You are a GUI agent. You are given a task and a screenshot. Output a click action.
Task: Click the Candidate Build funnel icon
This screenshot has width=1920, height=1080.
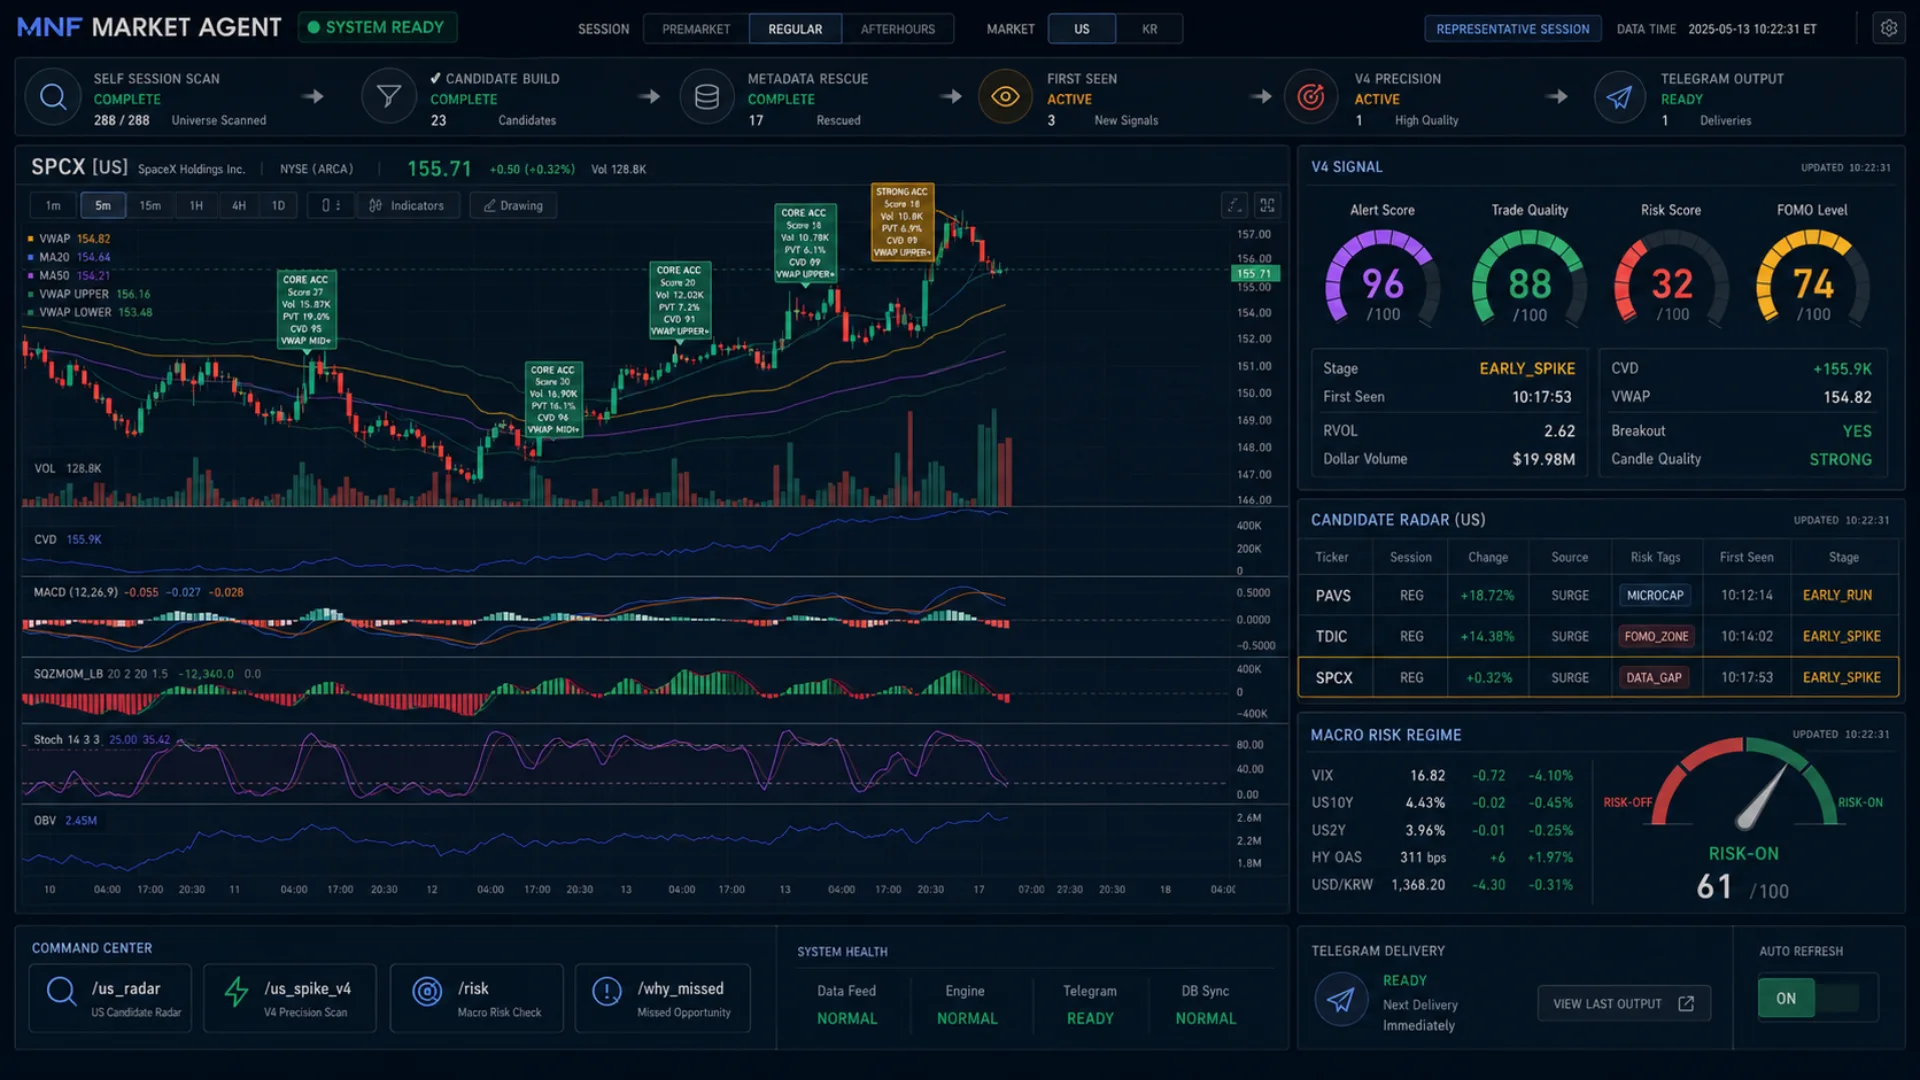[389, 97]
